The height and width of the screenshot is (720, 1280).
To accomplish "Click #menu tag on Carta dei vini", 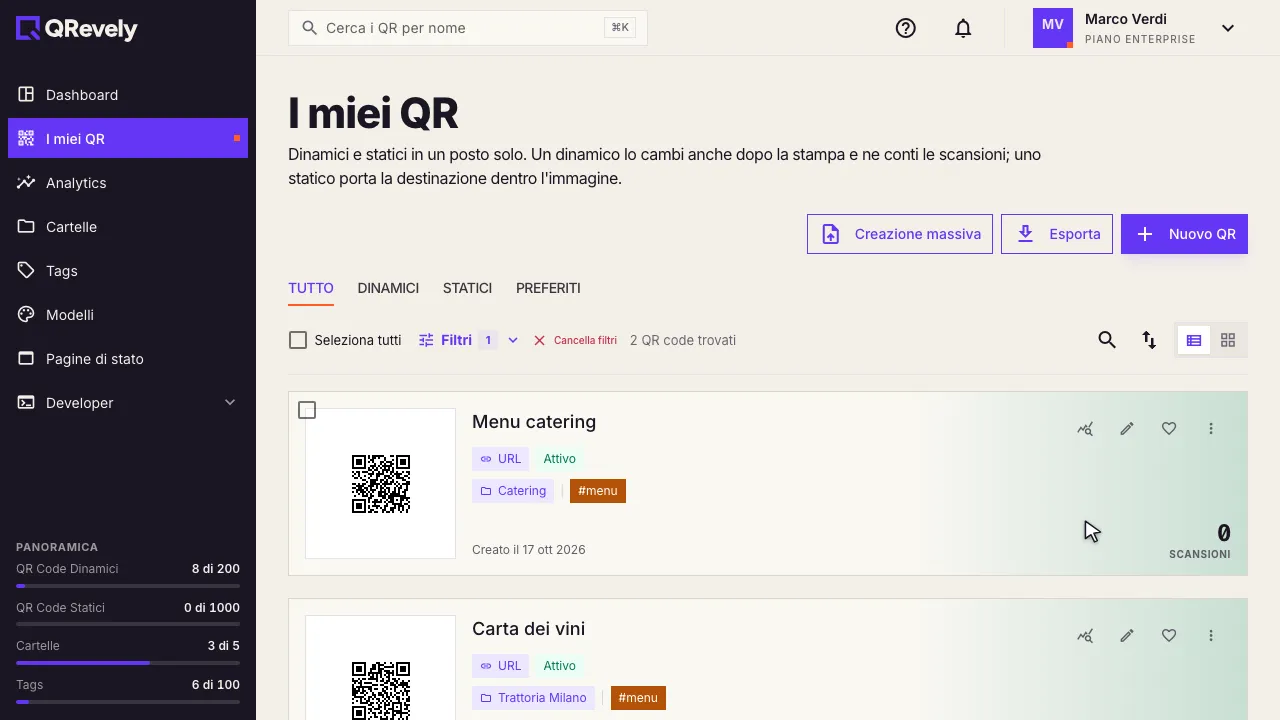I will (x=638, y=698).
